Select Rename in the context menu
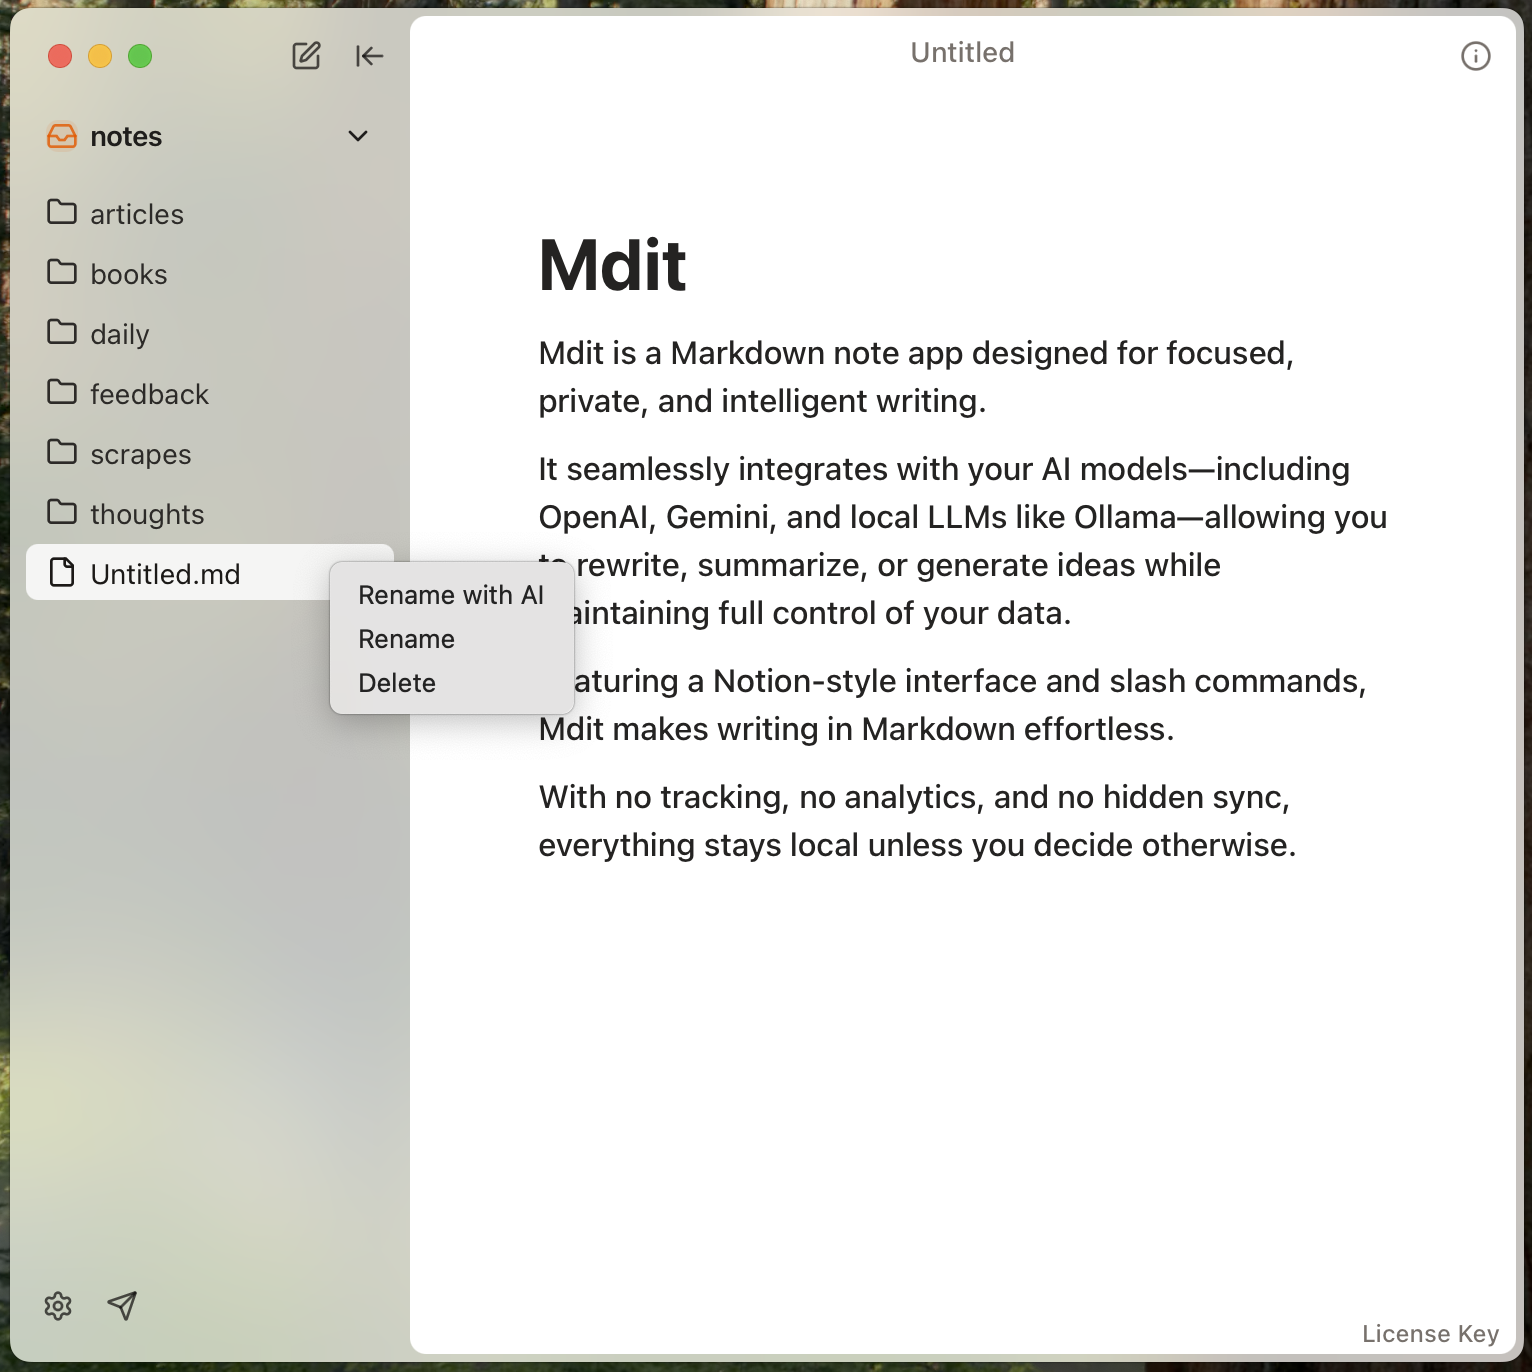This screenshot has width=1532, height=1372. 405,639
